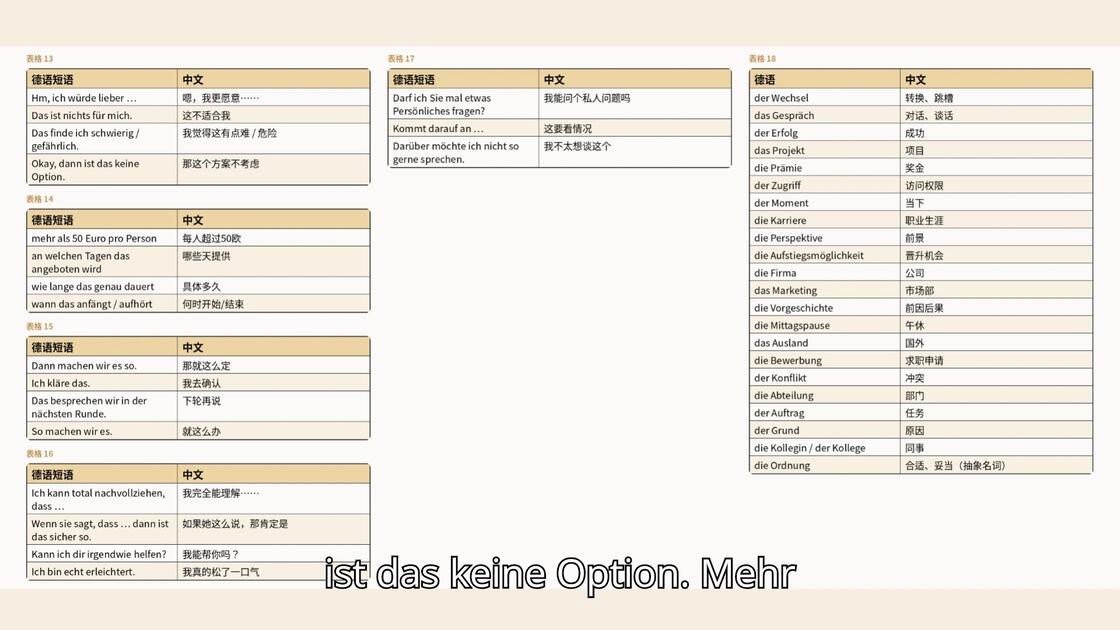Click 'wann das anfängt / aufhört'
Viewport: 1120px width, 630px height.
91,304
